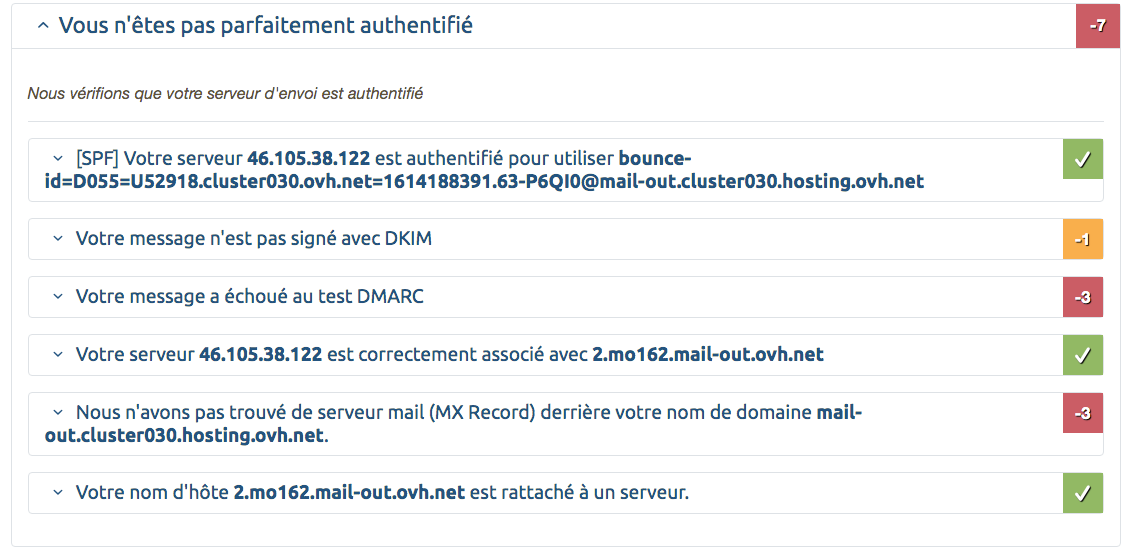1131x559 pixels.
Task: Click the section title "Vous n'êtes pas parfaitement authentifié"
Action: [265, 26]
